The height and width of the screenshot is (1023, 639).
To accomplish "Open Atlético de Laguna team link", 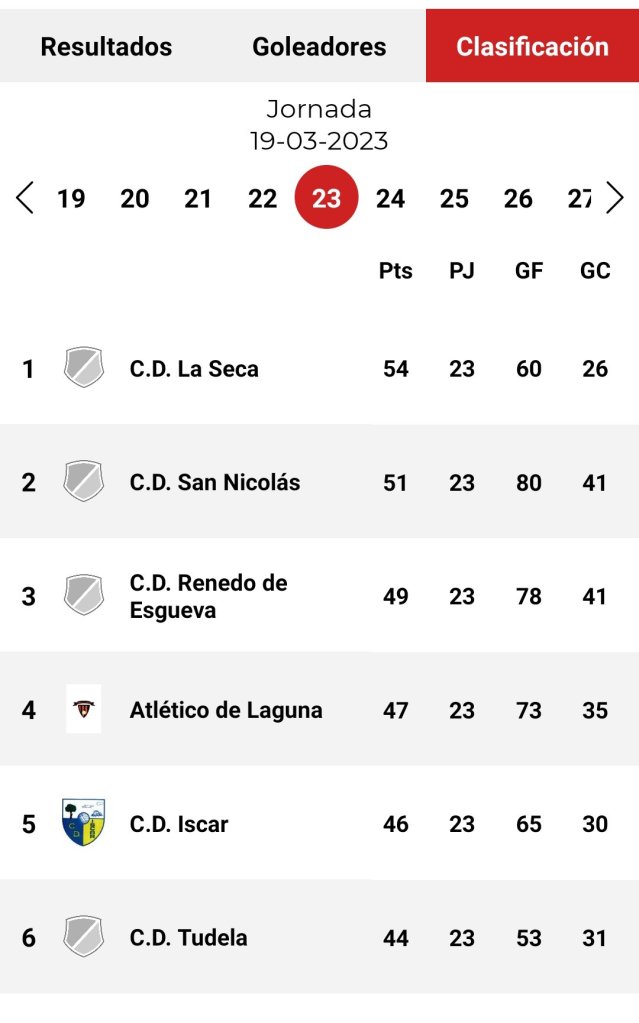I will pos(226,710).
